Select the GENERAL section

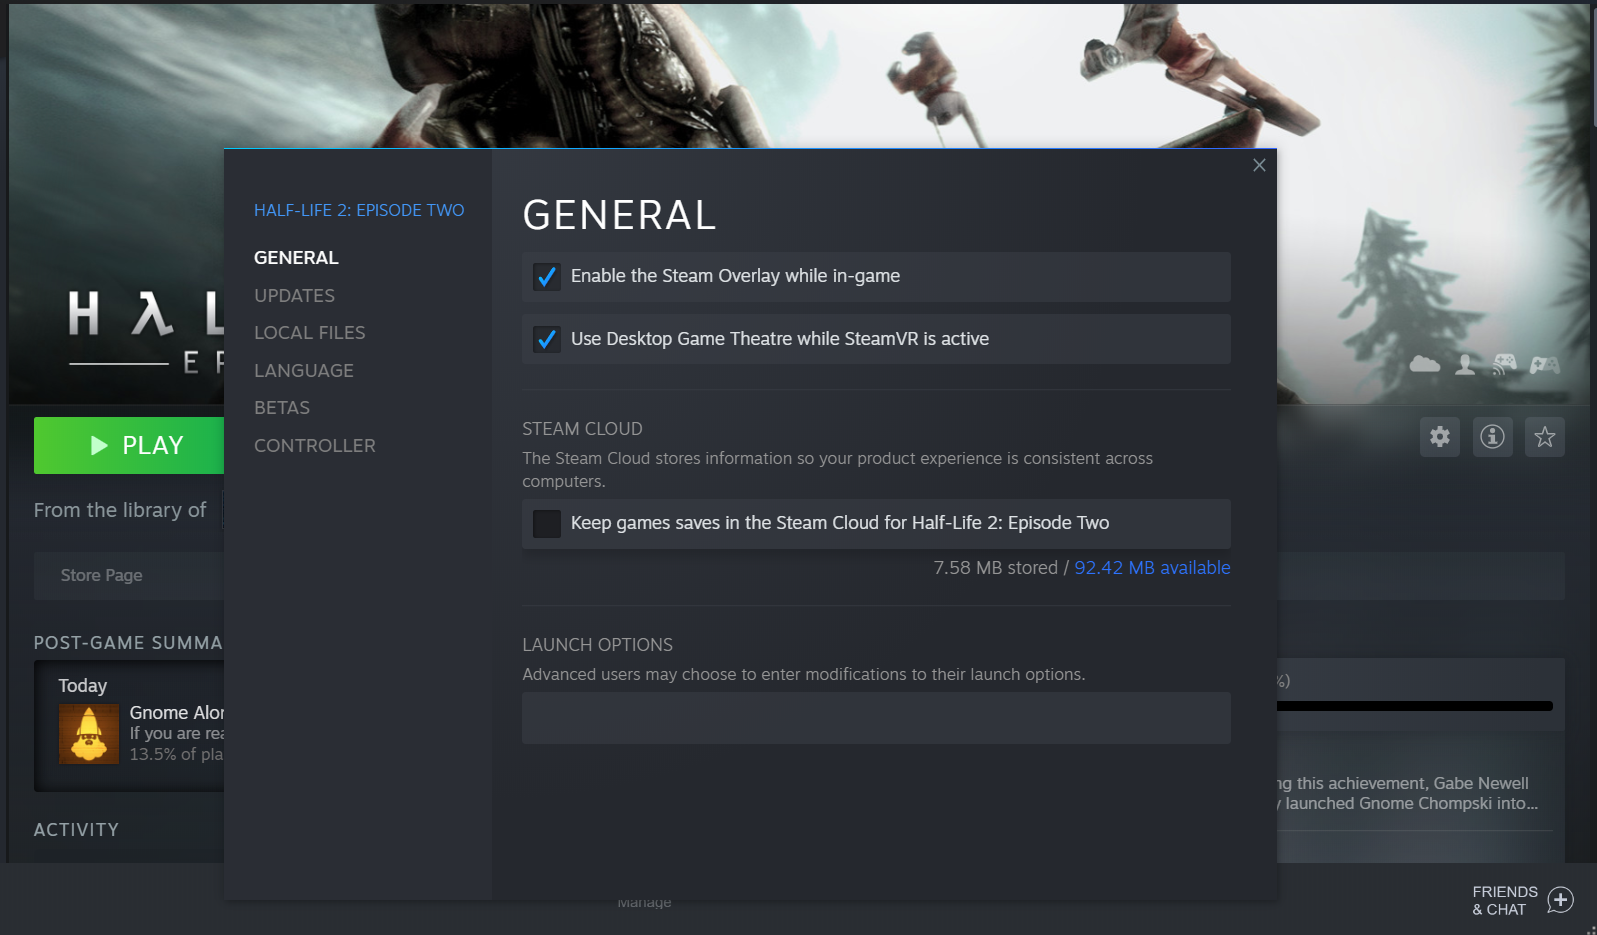tap(296, 258)
